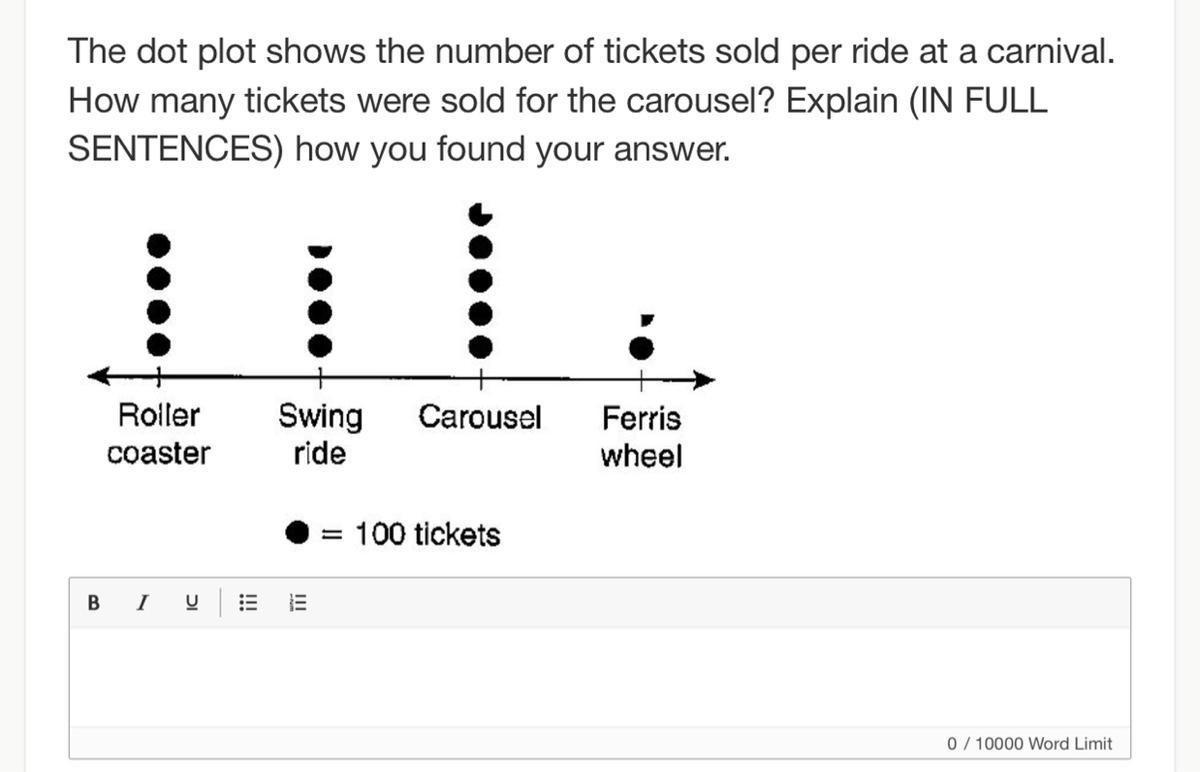The width and height of the screenshot is (1200, 772).
Task: Click the Ferris wheel axis label
Action: [641, 437]
